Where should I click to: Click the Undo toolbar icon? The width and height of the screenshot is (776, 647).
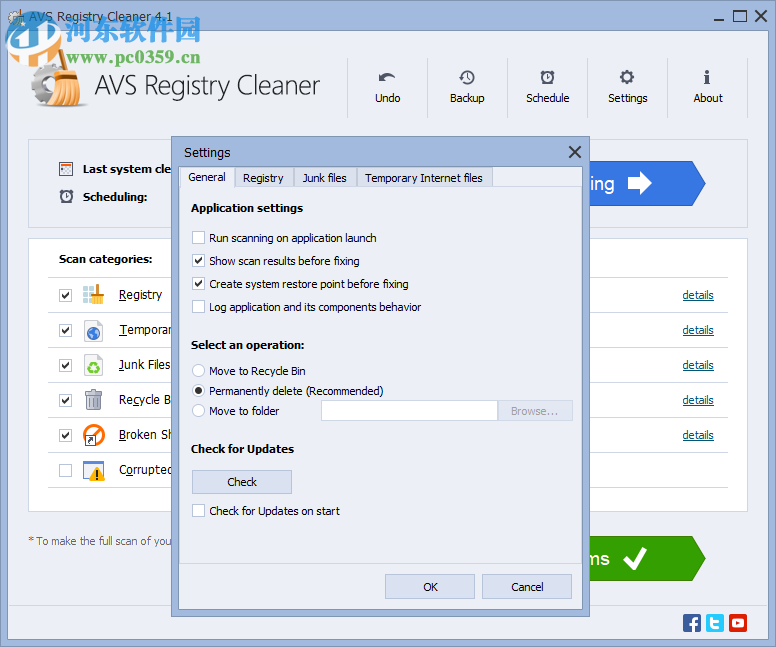[387, 78]
